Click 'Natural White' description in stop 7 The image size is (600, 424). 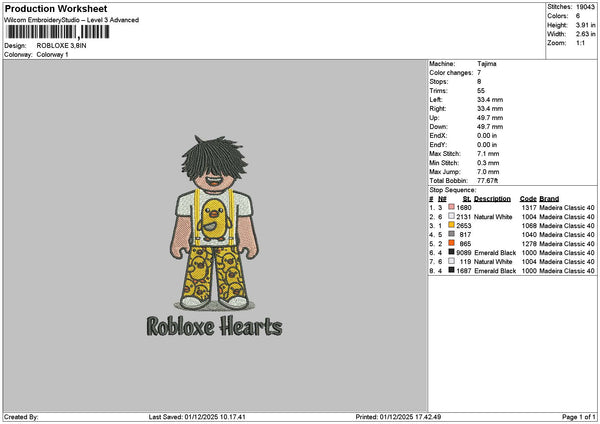click(x=493, y=262)
